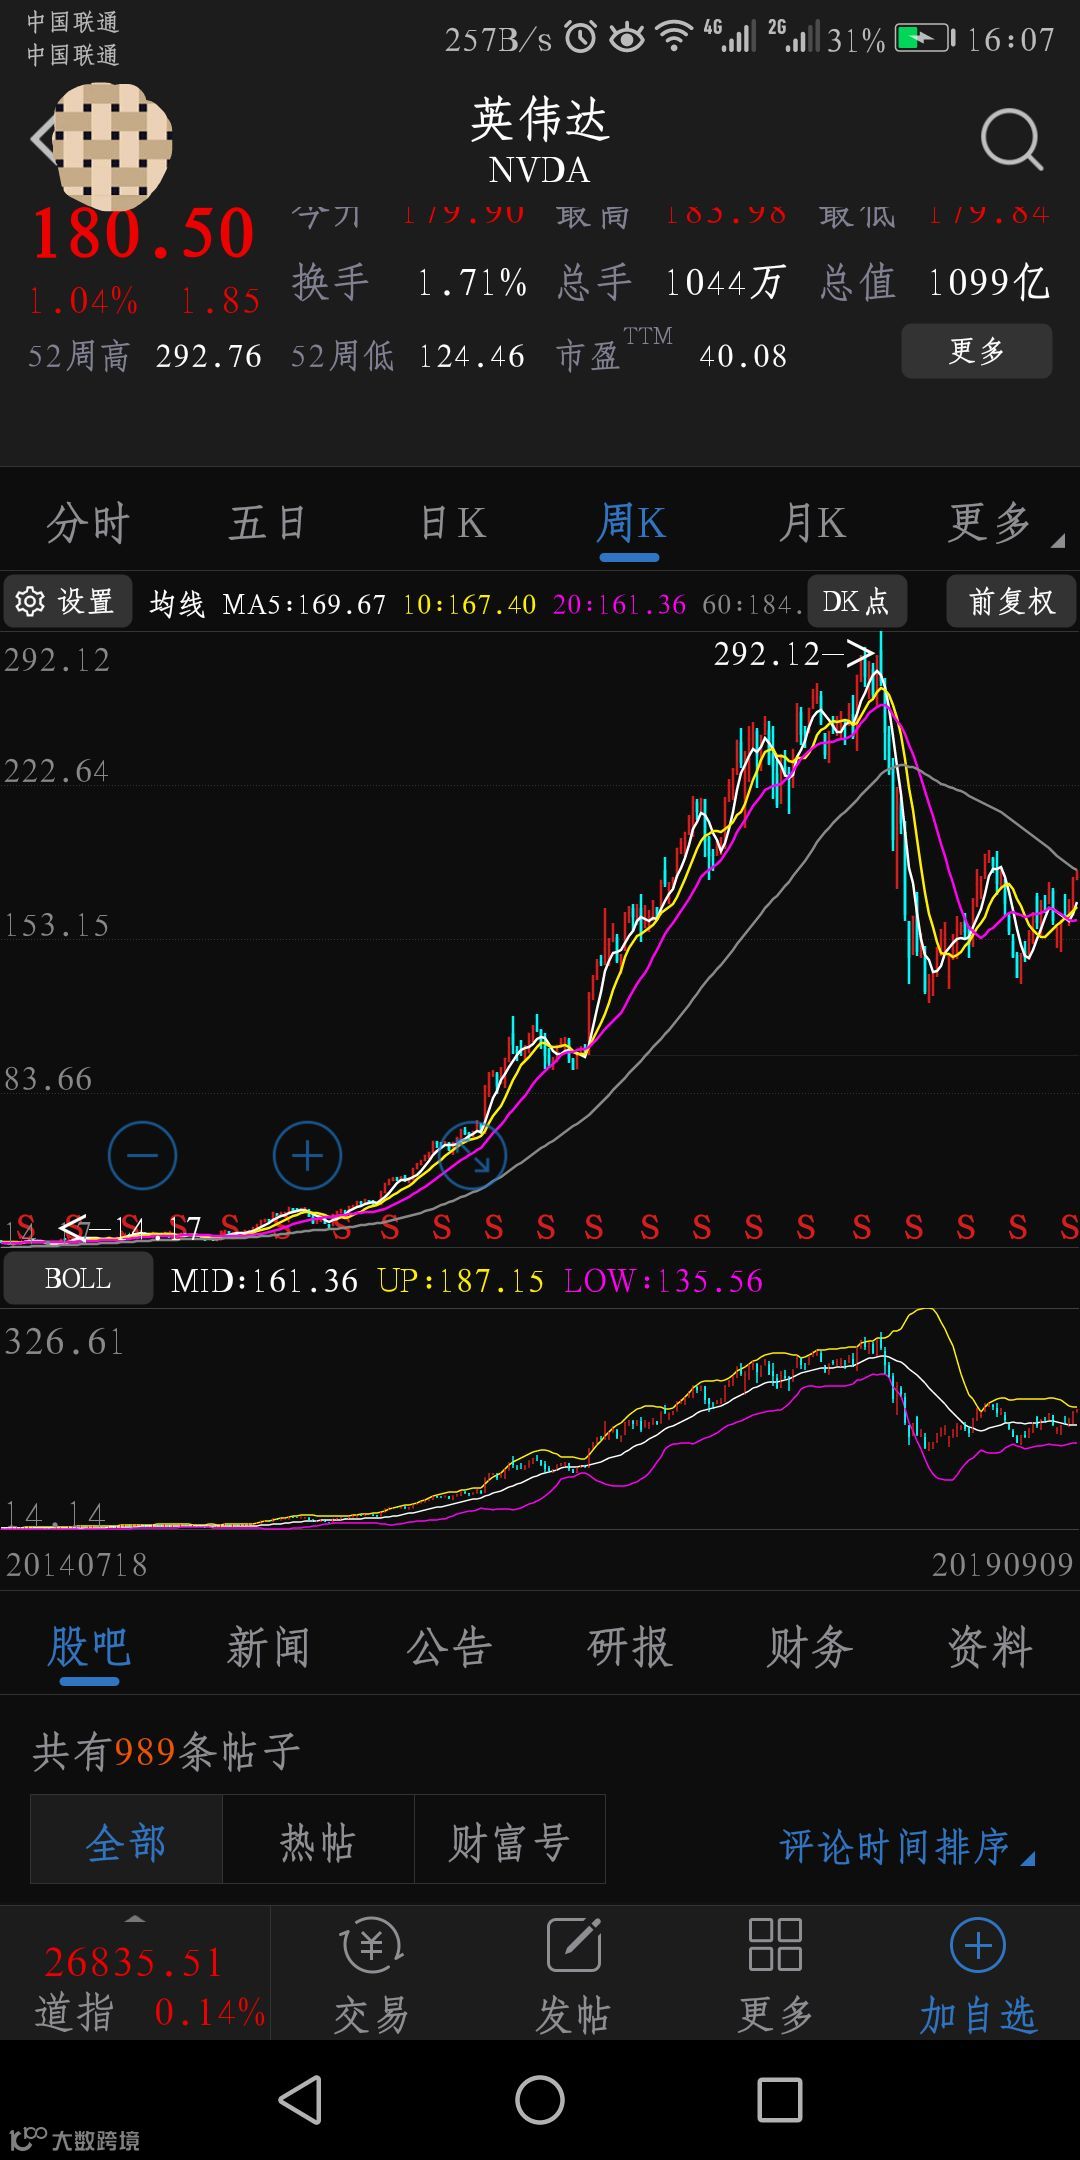This screenshot has height=2160, width=1080.
Task: Tap the LOW:135.56 BOLL value
Action: 663,1281
